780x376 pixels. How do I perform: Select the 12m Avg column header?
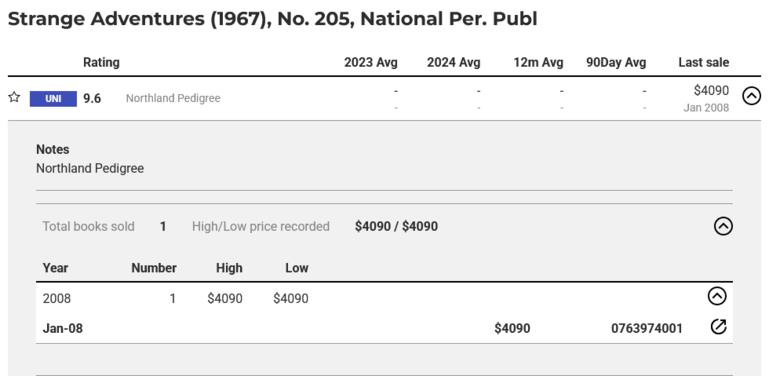point(538,63)
